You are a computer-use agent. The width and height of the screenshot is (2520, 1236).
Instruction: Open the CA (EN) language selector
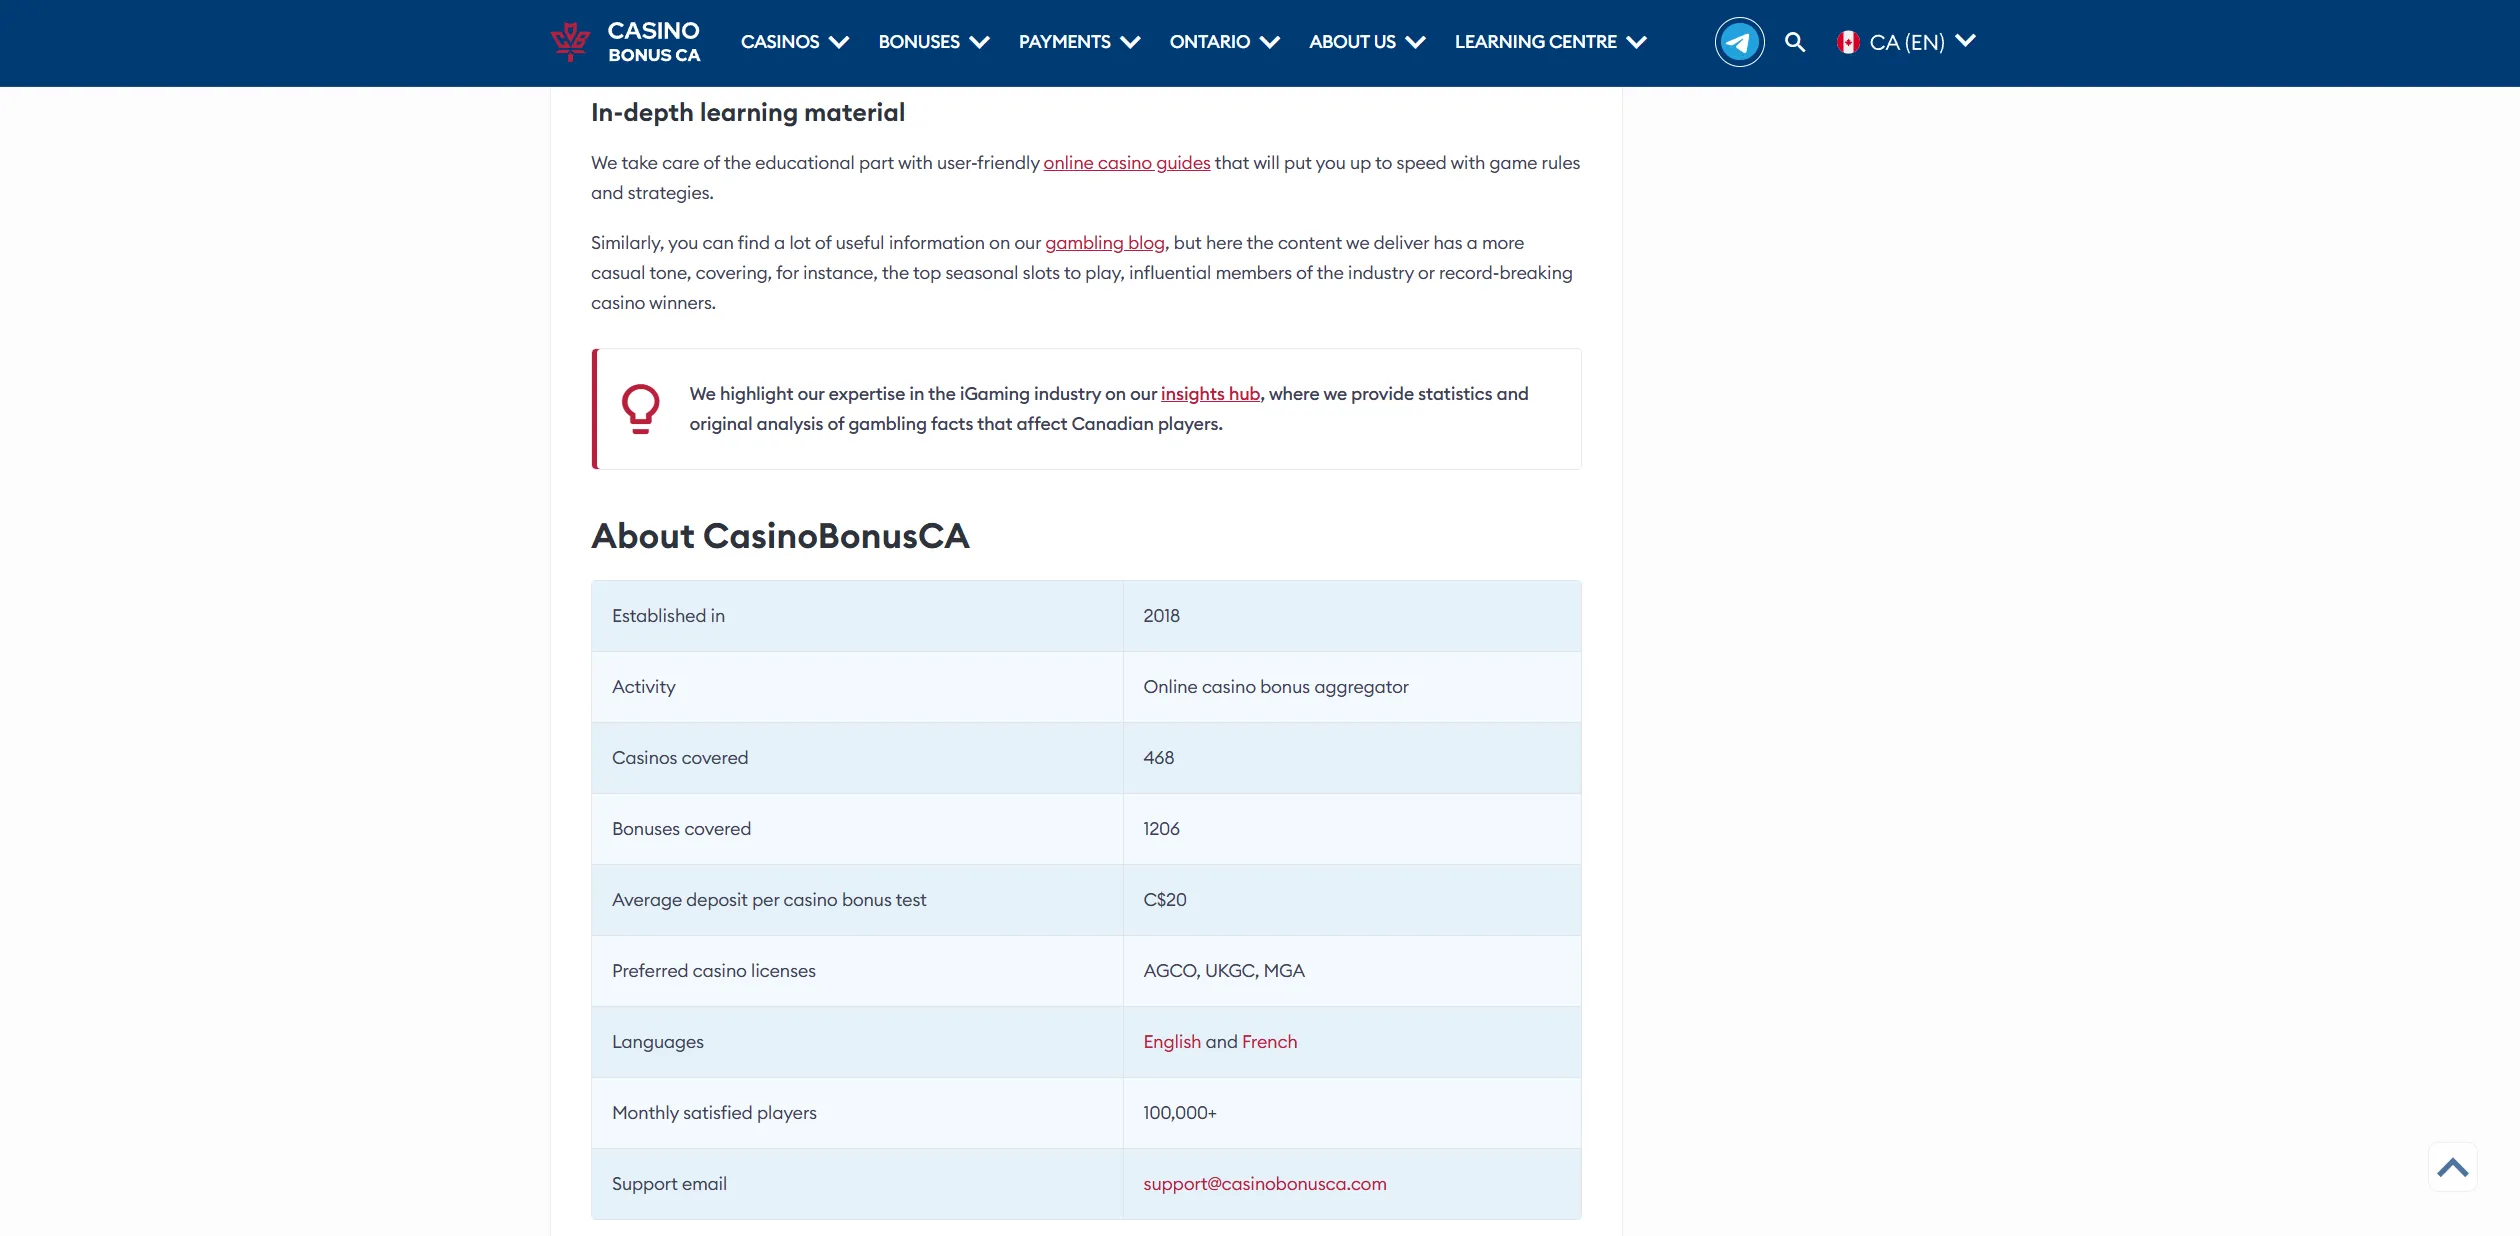(x=1906, y=42)
